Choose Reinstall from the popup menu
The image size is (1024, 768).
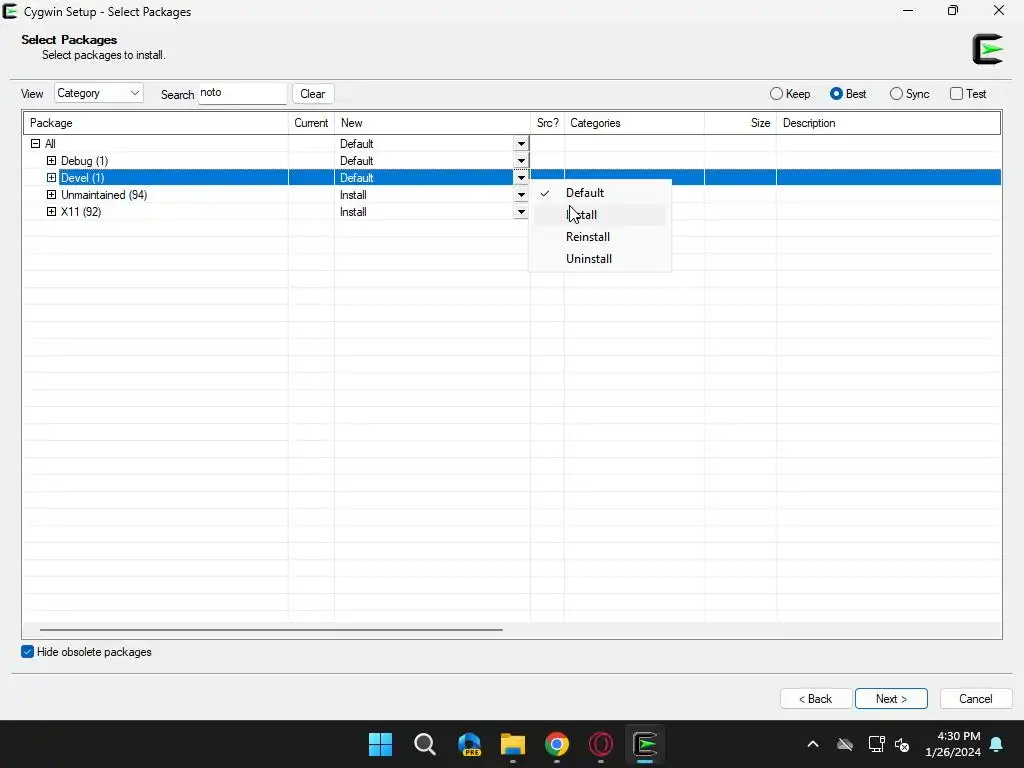pyautogui.click(x=600, y=236)
